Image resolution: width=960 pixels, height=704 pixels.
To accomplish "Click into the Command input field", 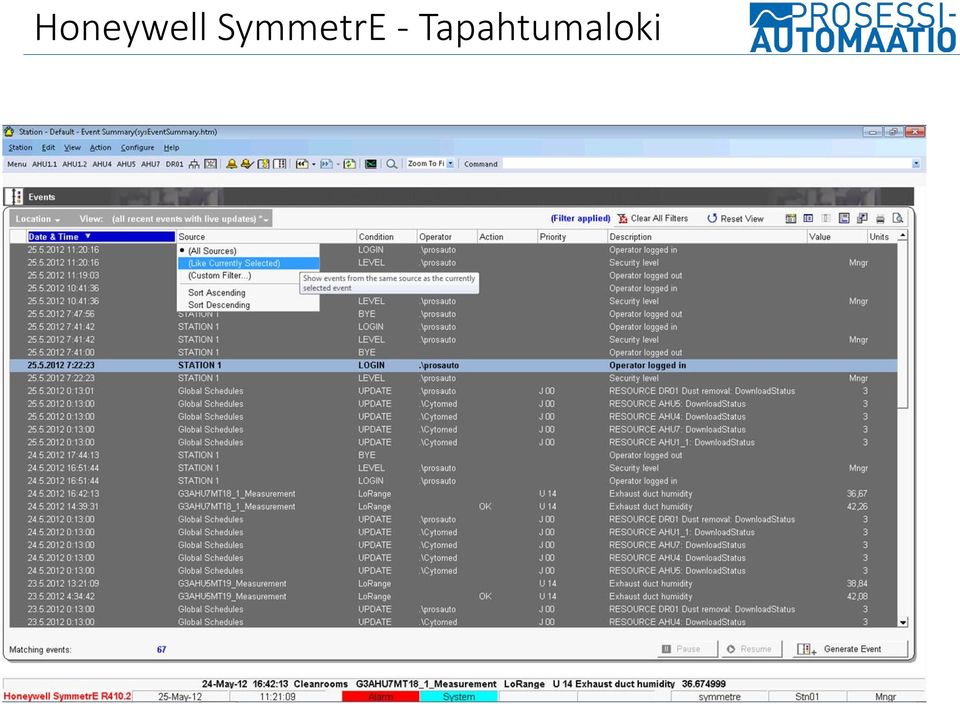I will point(707,164).
